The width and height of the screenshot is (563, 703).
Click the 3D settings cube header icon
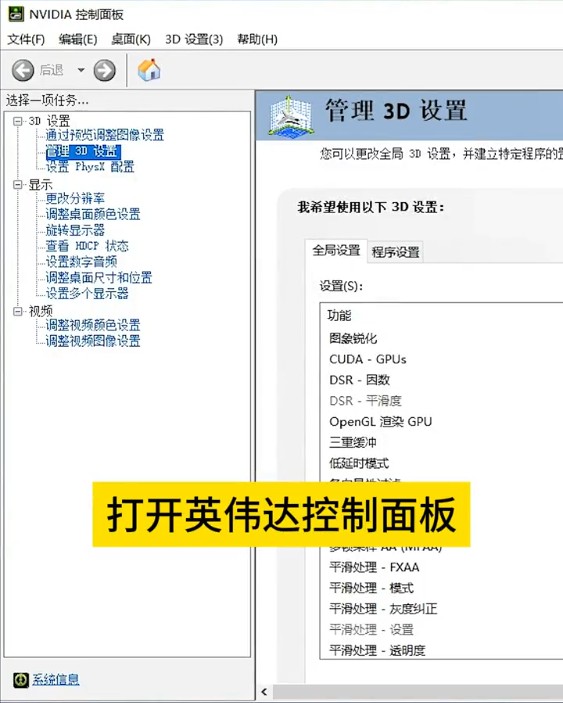[290, 116]
